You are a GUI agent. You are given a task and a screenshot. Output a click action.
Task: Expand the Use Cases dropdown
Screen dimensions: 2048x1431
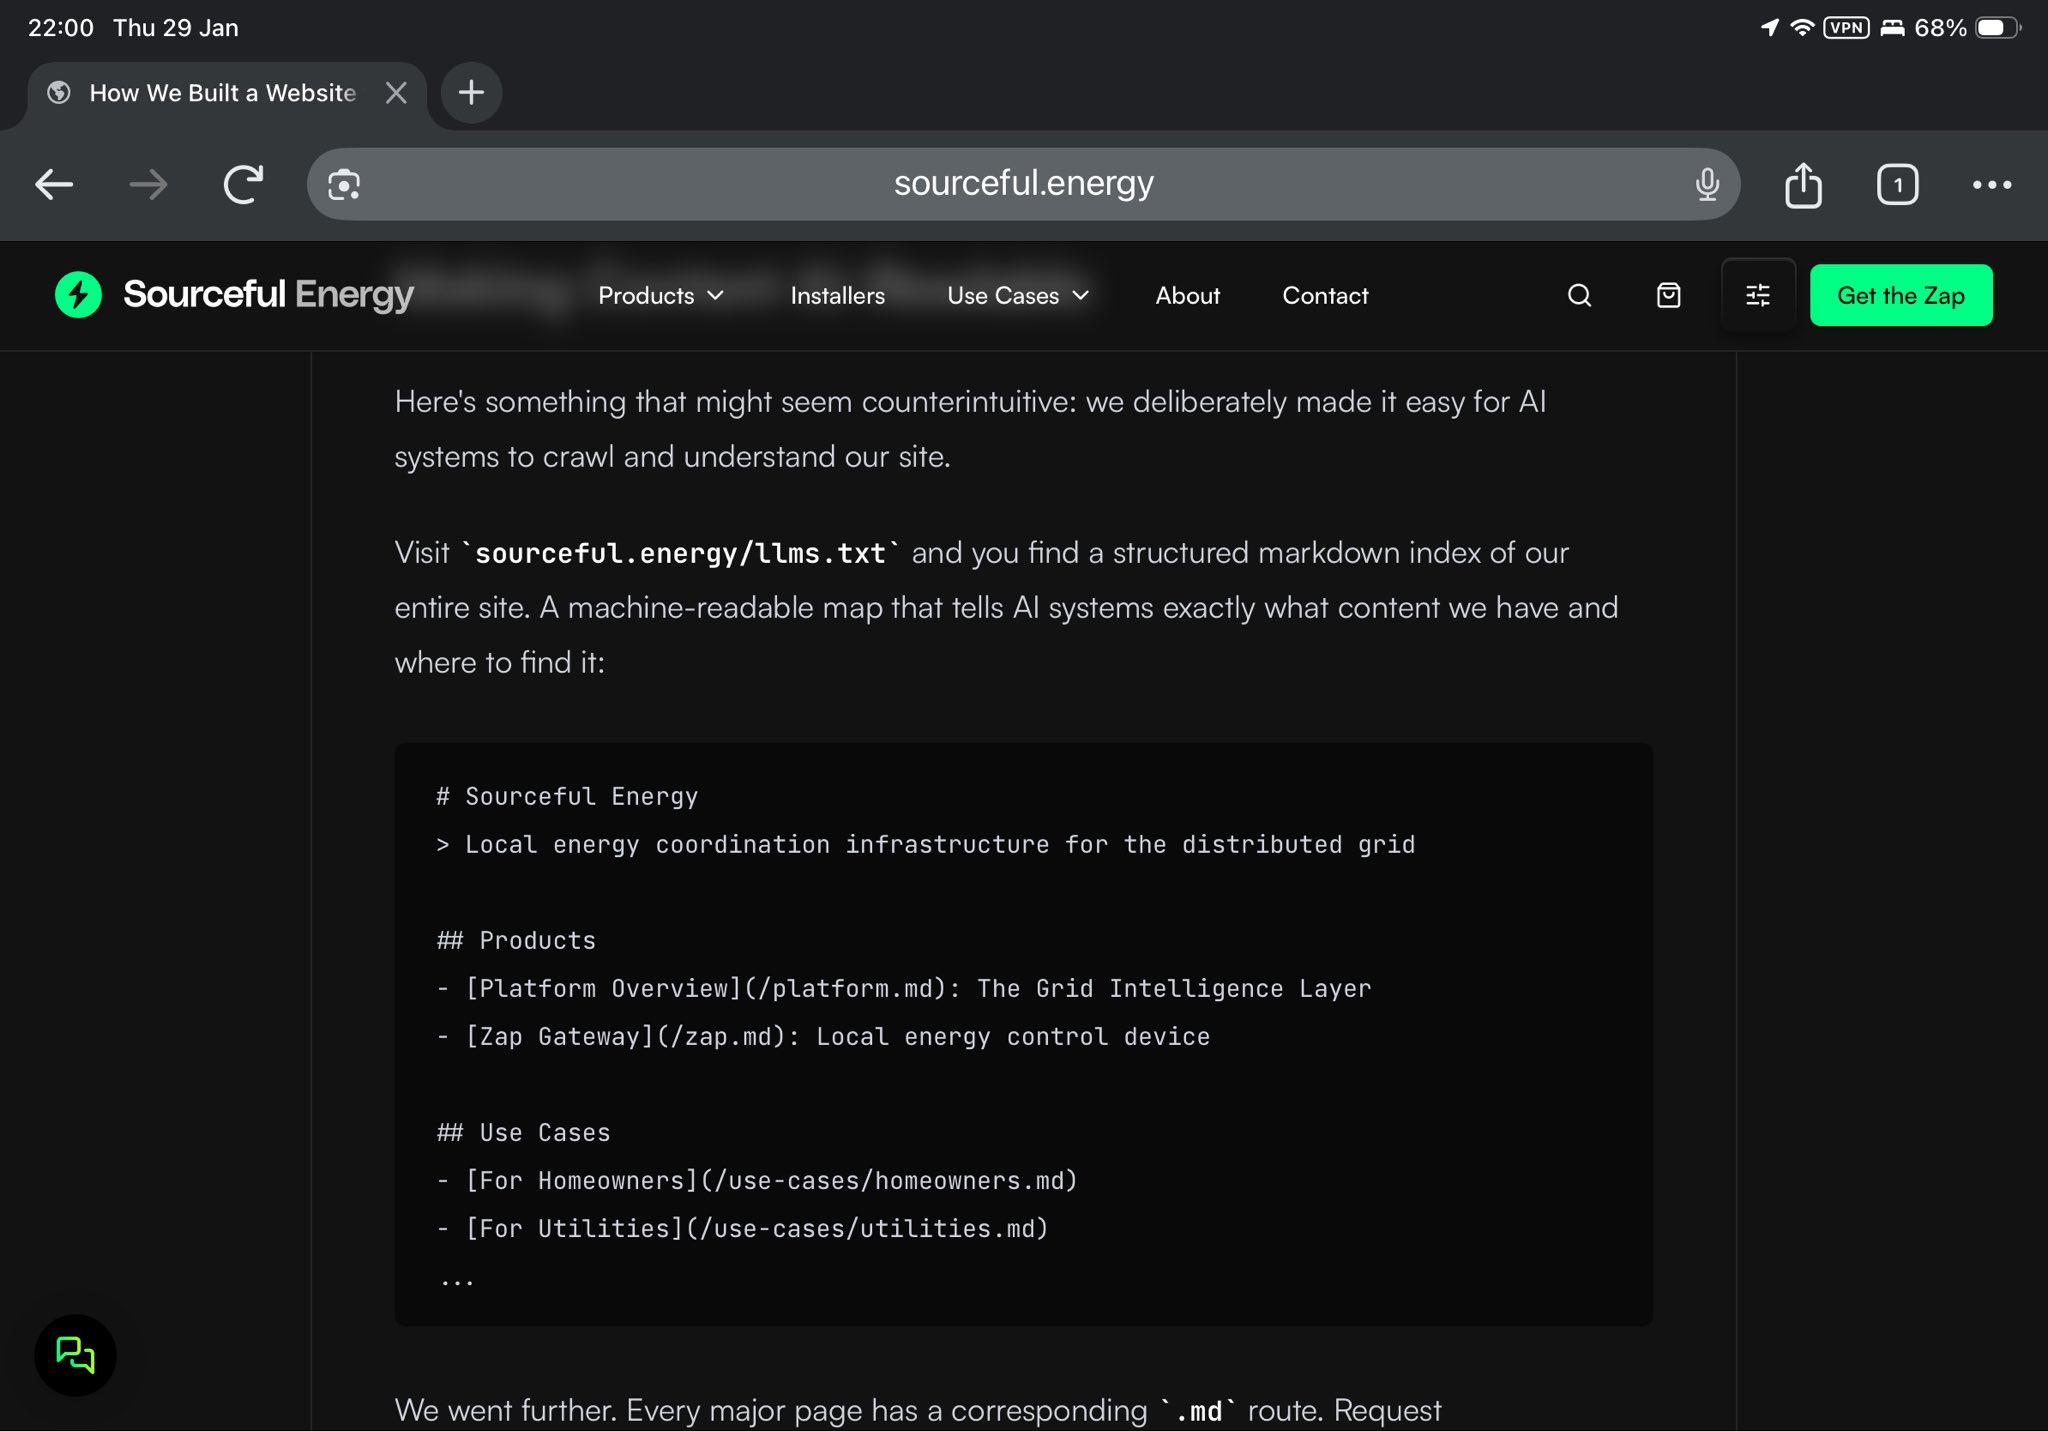coord(1017,296)
